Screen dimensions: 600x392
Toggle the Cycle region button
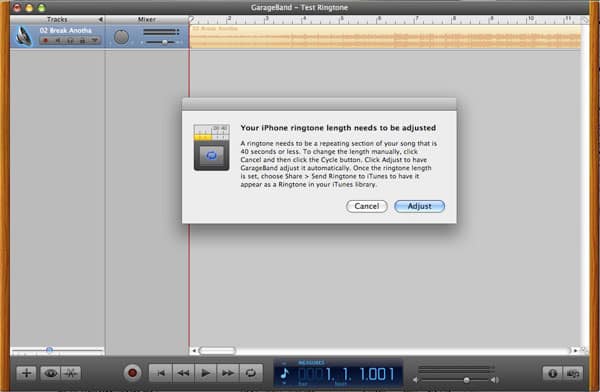pyautogui.click(x=251, y=373)
